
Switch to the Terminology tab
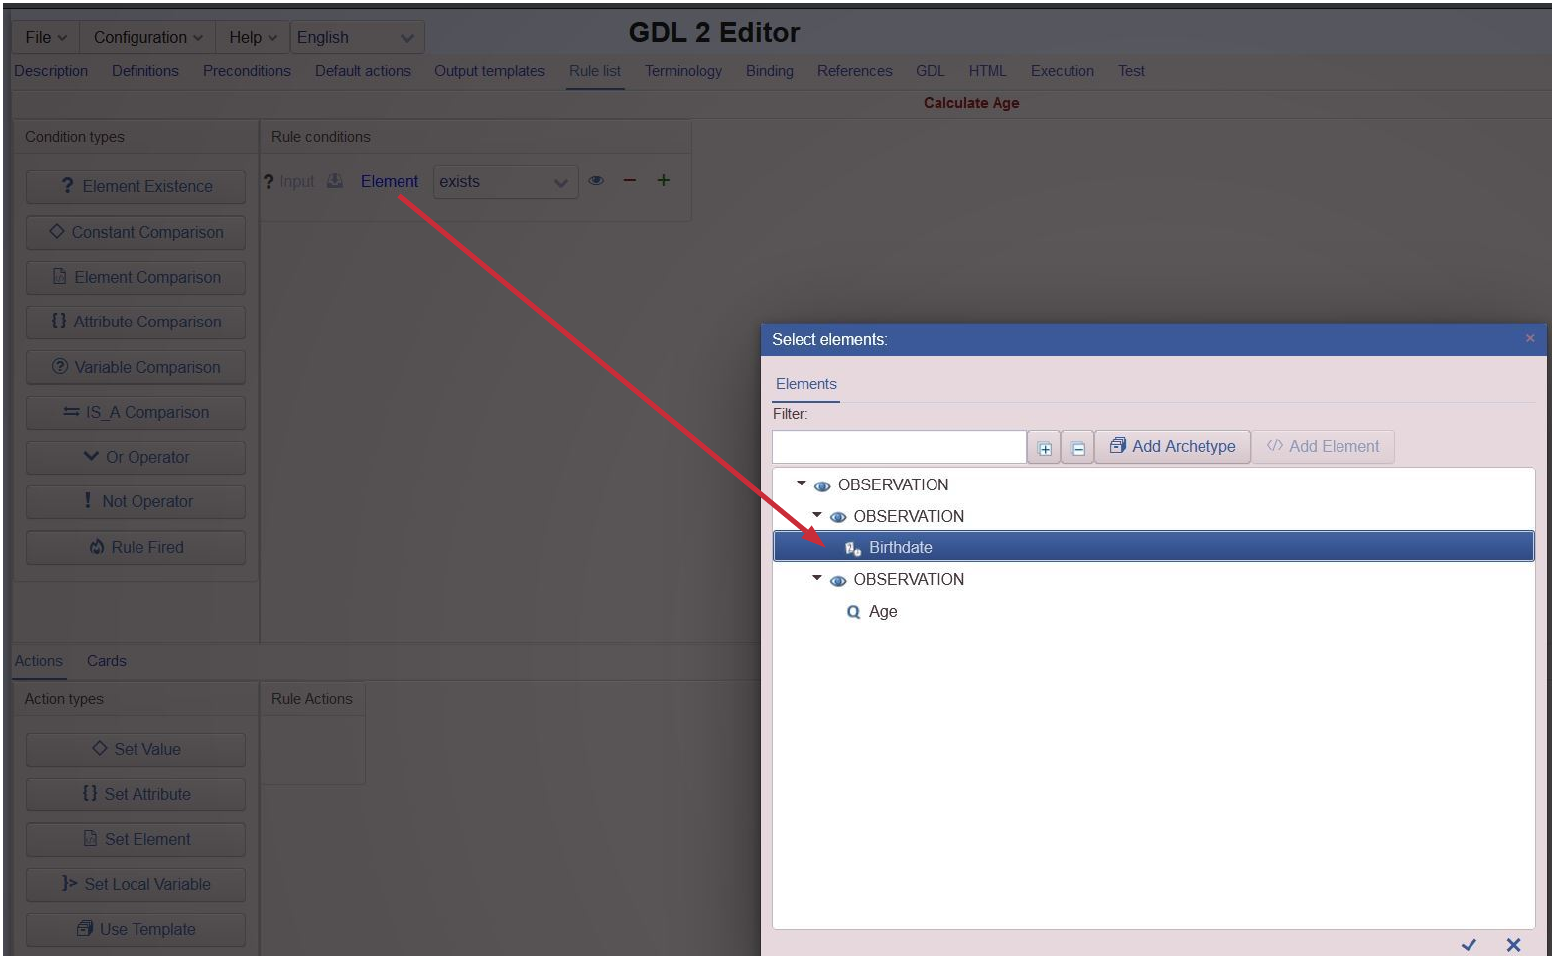pos(683,70)
